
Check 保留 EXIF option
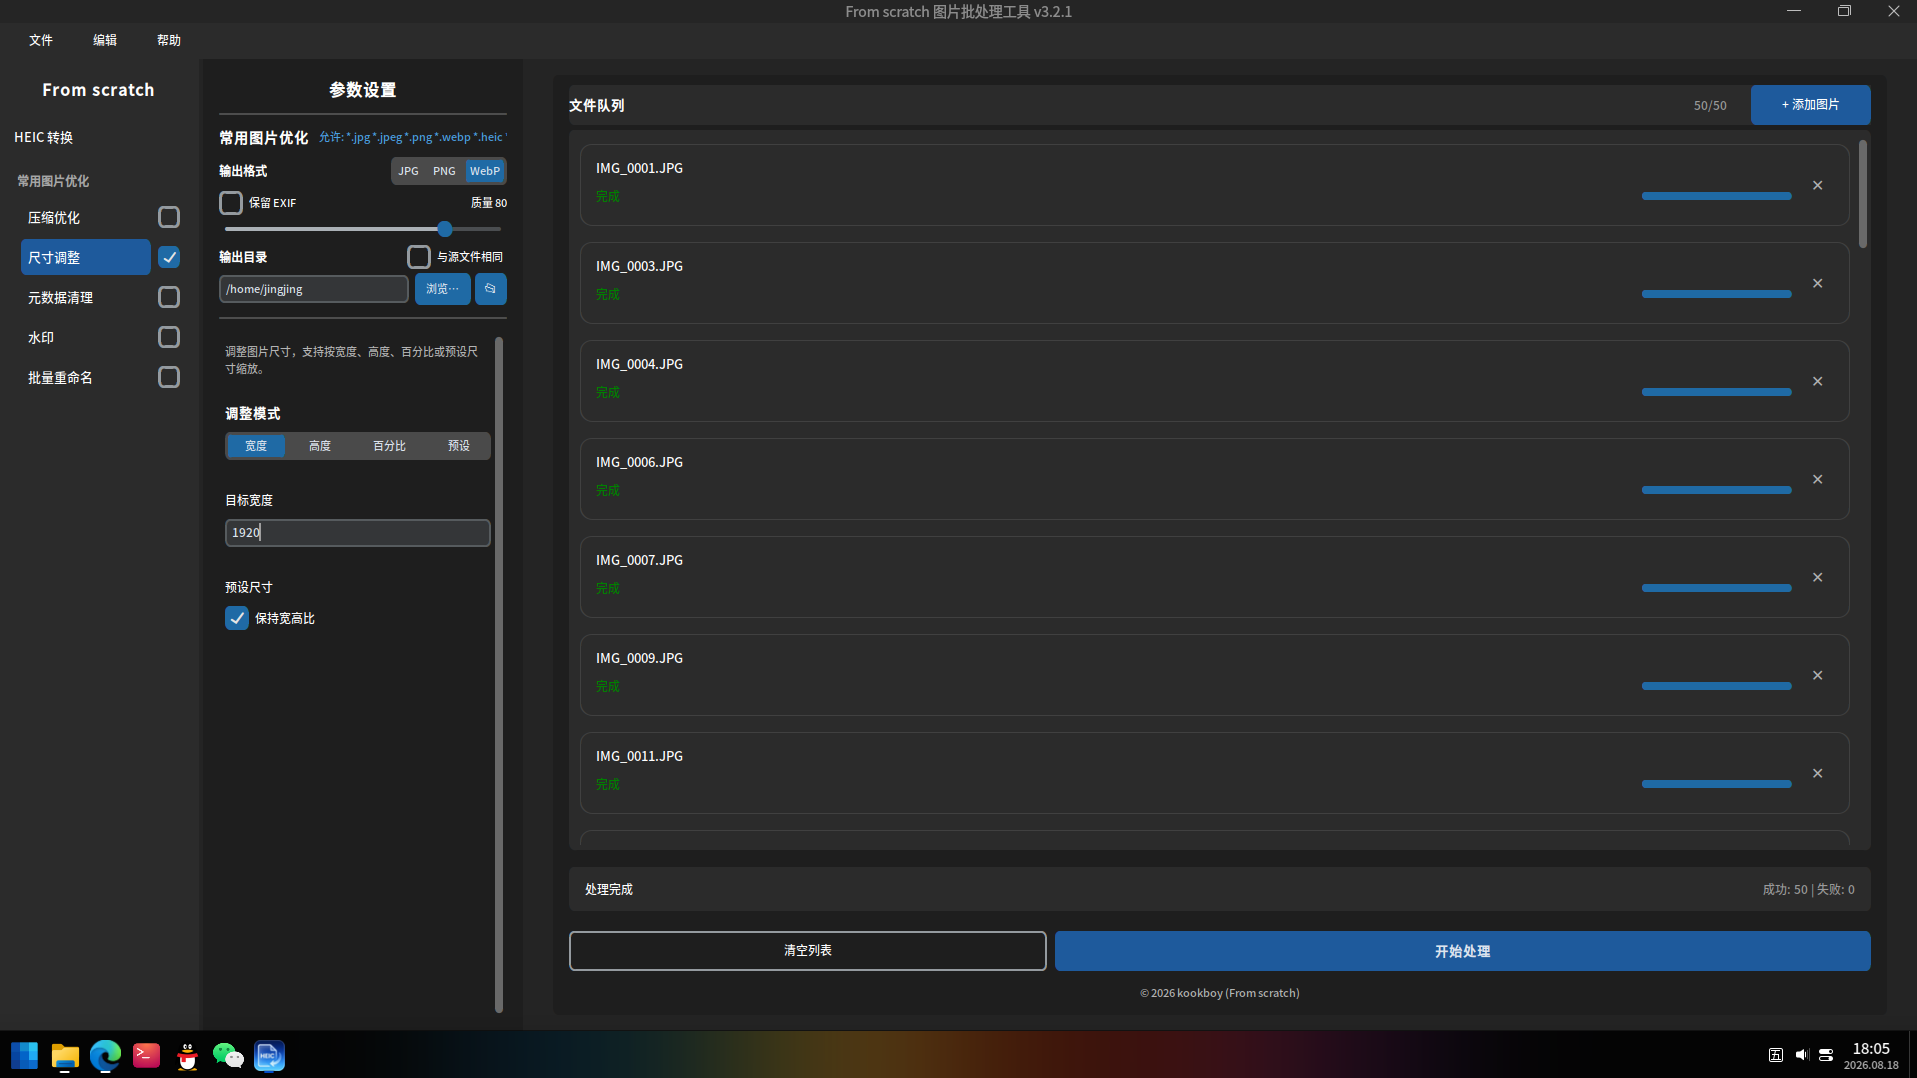click(231, 203)
